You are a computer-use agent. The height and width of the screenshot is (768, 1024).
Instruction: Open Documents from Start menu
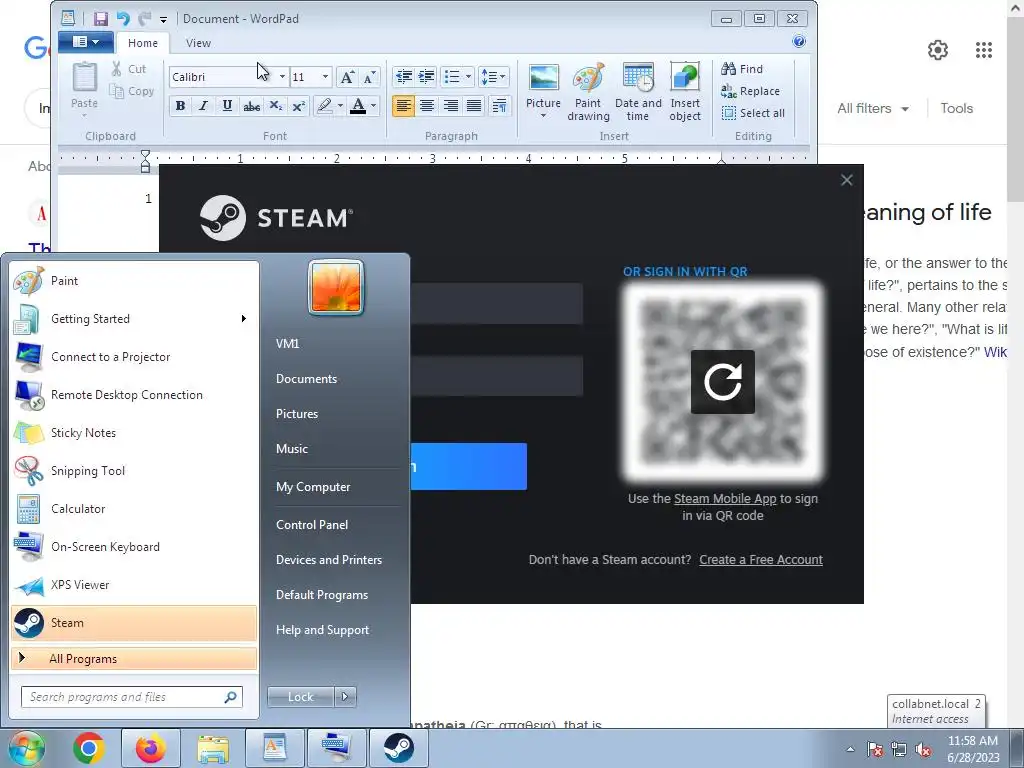[306, 379]
